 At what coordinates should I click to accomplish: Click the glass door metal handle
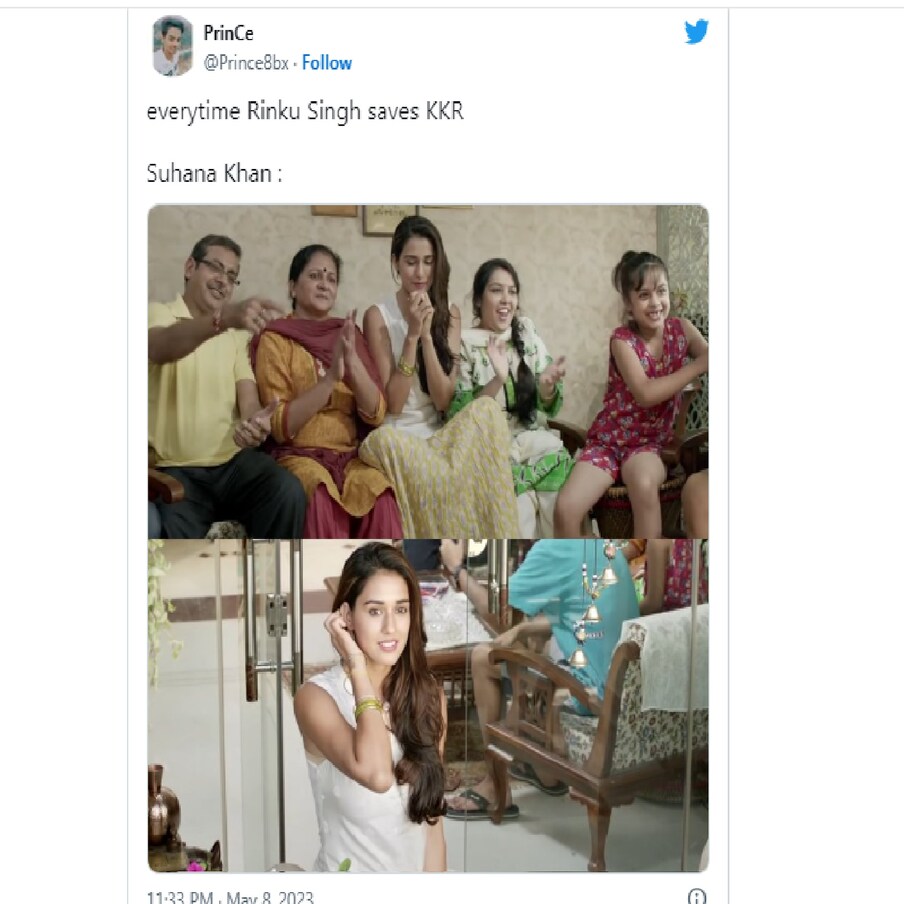[x=274, y=620]
